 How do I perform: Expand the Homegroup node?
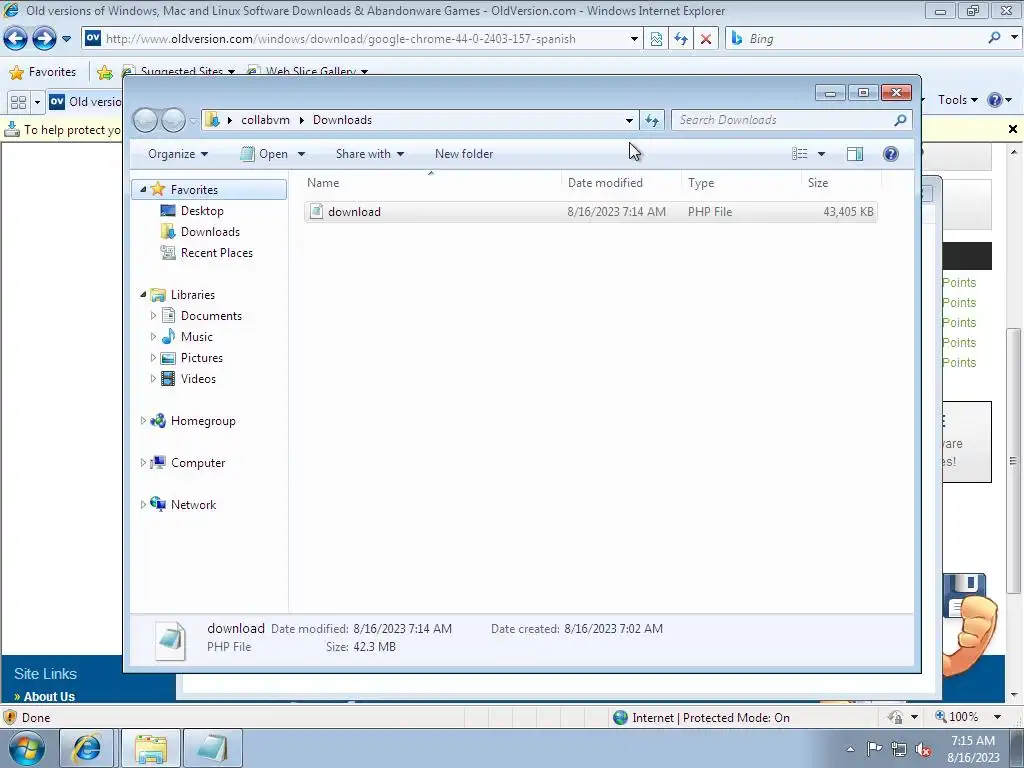tap(143, 421)
